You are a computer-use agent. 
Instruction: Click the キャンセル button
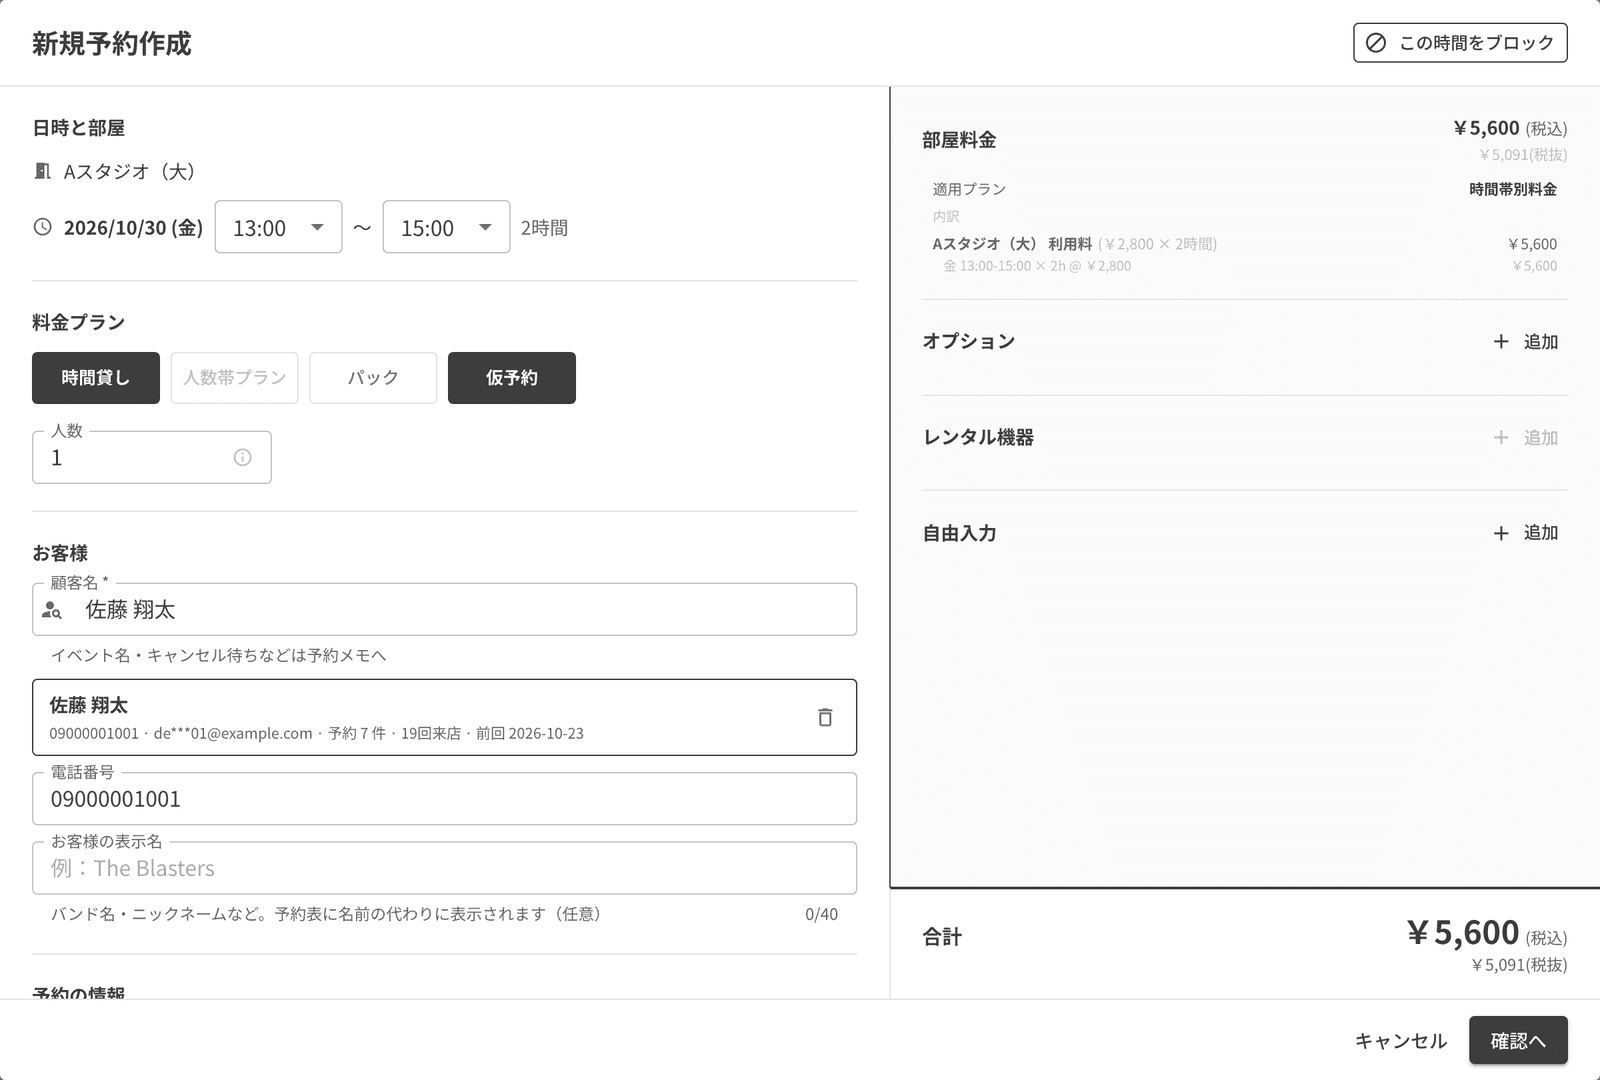coord(1401,1041)
